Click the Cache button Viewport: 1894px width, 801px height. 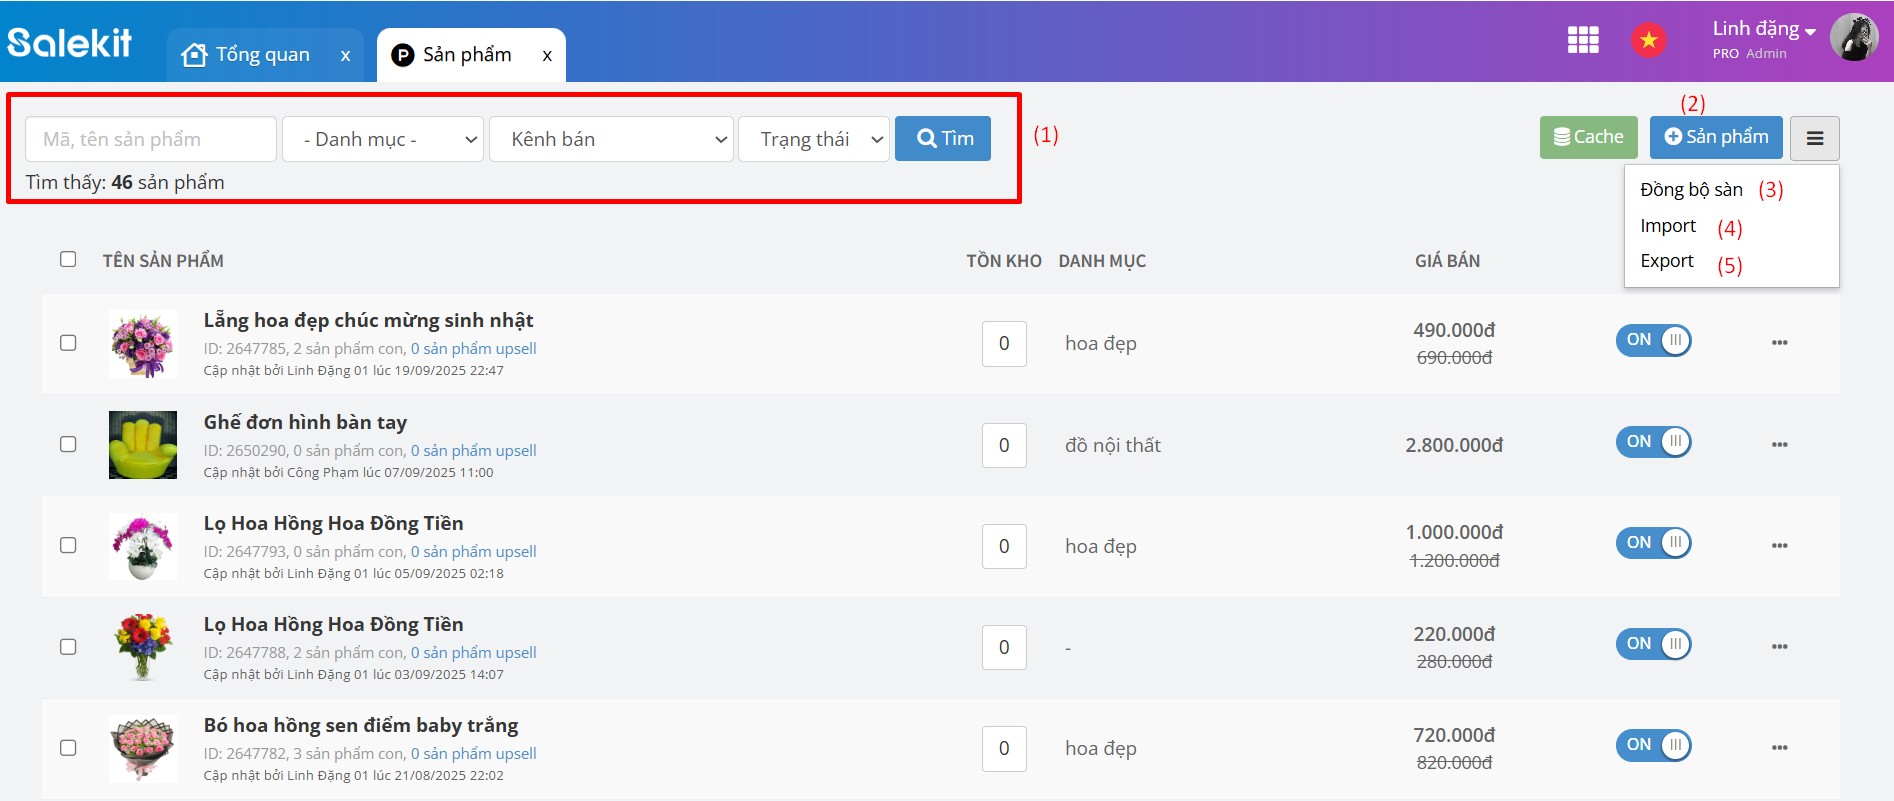pos(1588,137)
